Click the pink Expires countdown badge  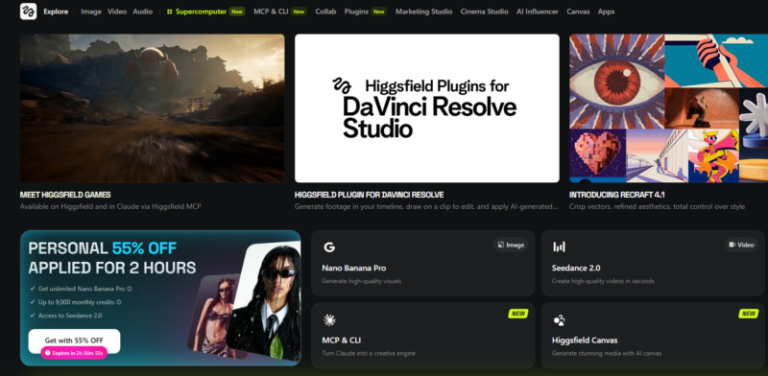[x=74, y=353]
